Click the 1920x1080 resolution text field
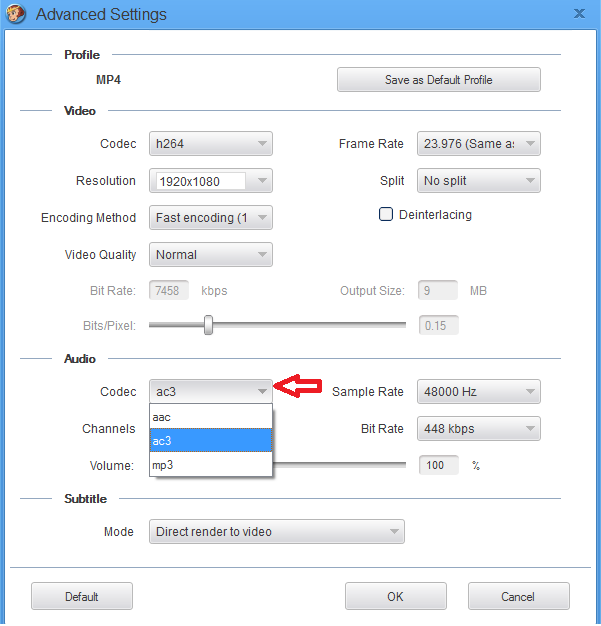The height and width of the screenshot is (626, 601). click(201, 181)
